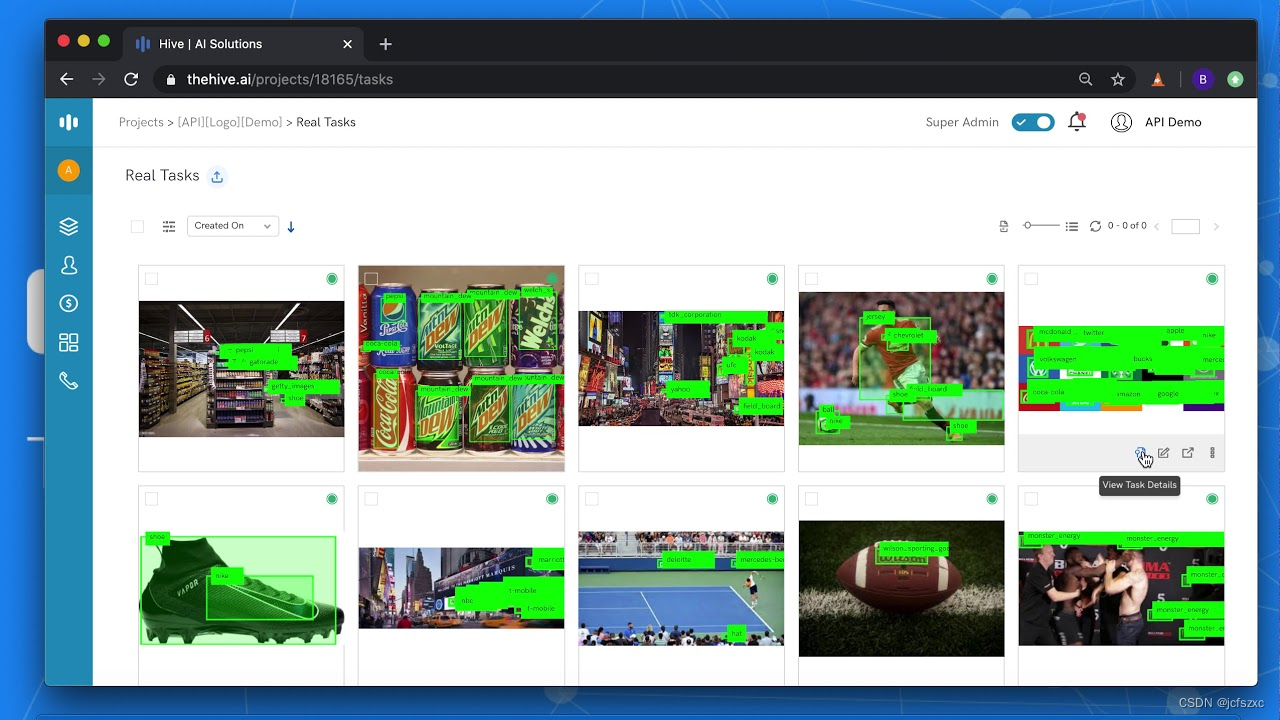Check the football task checkbox
Screen dimensions: 1280x720
tap(812, 499)
